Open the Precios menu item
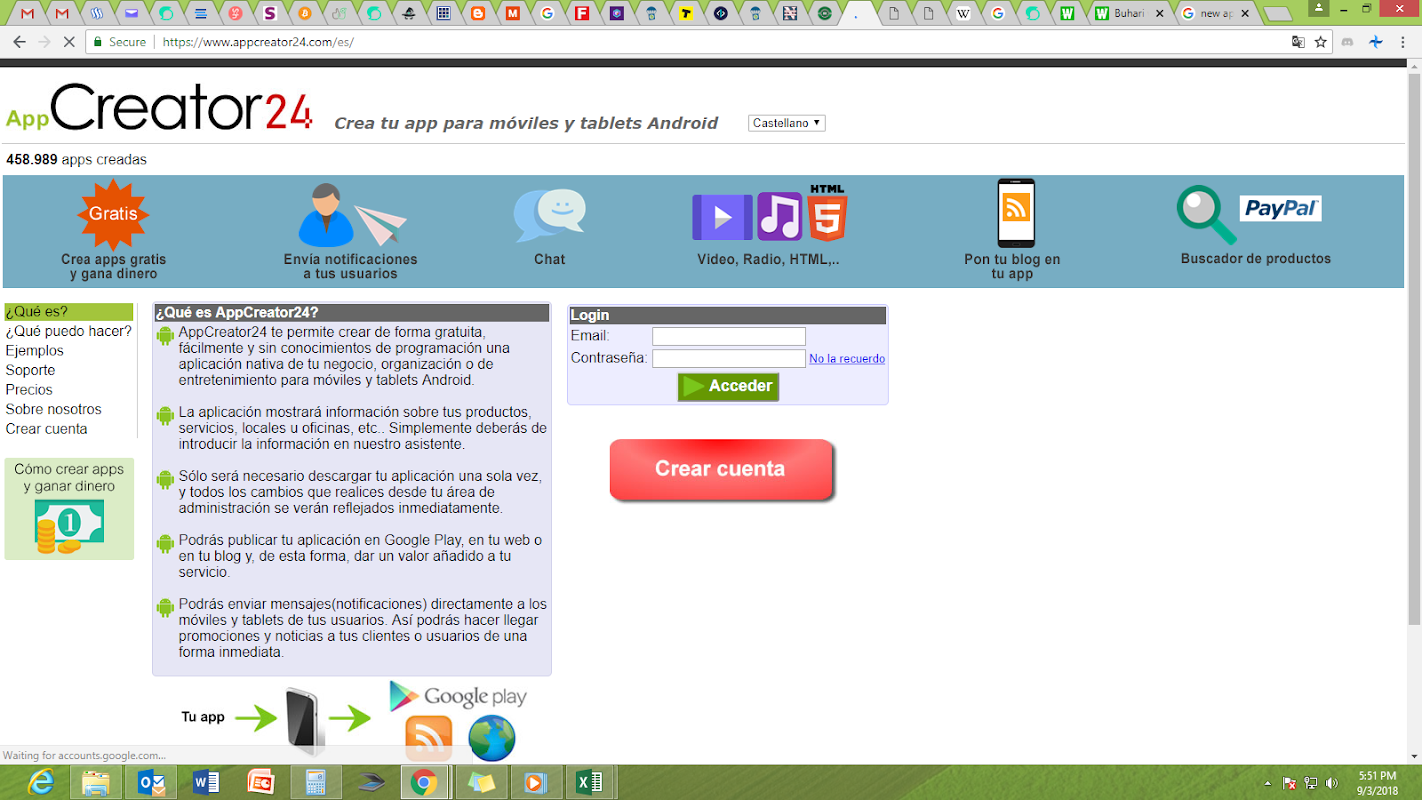The height and width of the screenshot is (800, 1422). (29, 390)
